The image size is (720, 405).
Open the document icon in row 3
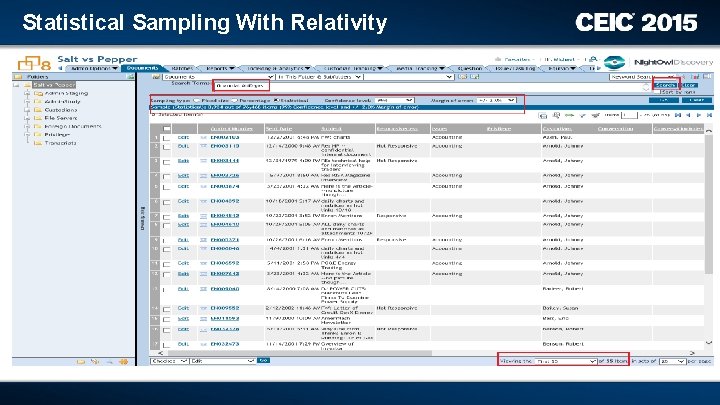[x=203, y=161]
